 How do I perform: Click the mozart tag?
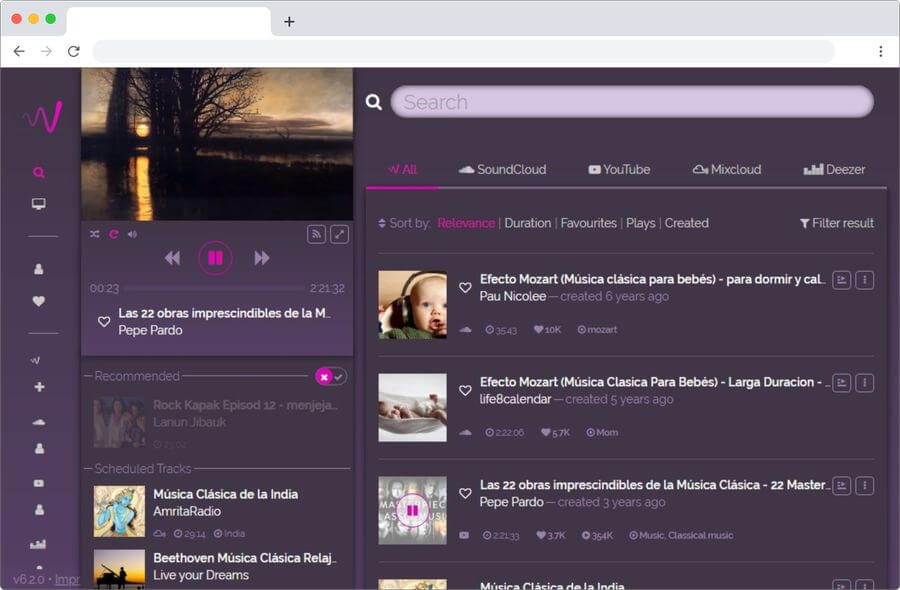click(x=597, y=329)
